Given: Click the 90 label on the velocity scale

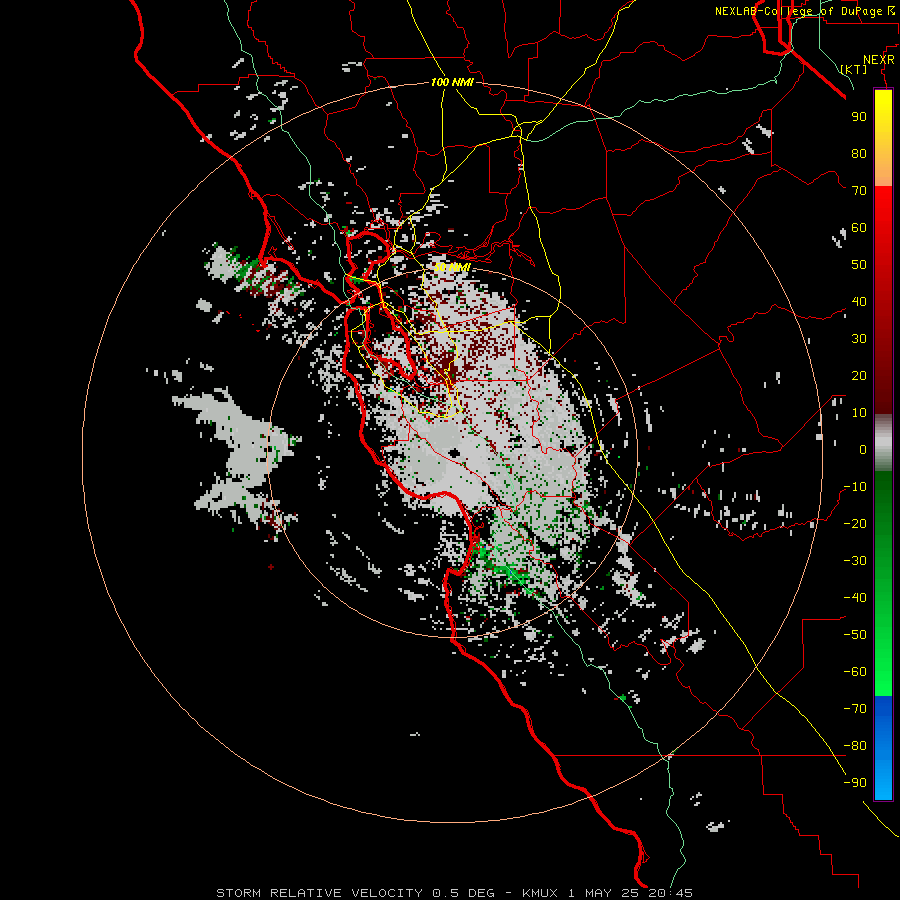Looking at the screenshot, I should pos(859,117).
